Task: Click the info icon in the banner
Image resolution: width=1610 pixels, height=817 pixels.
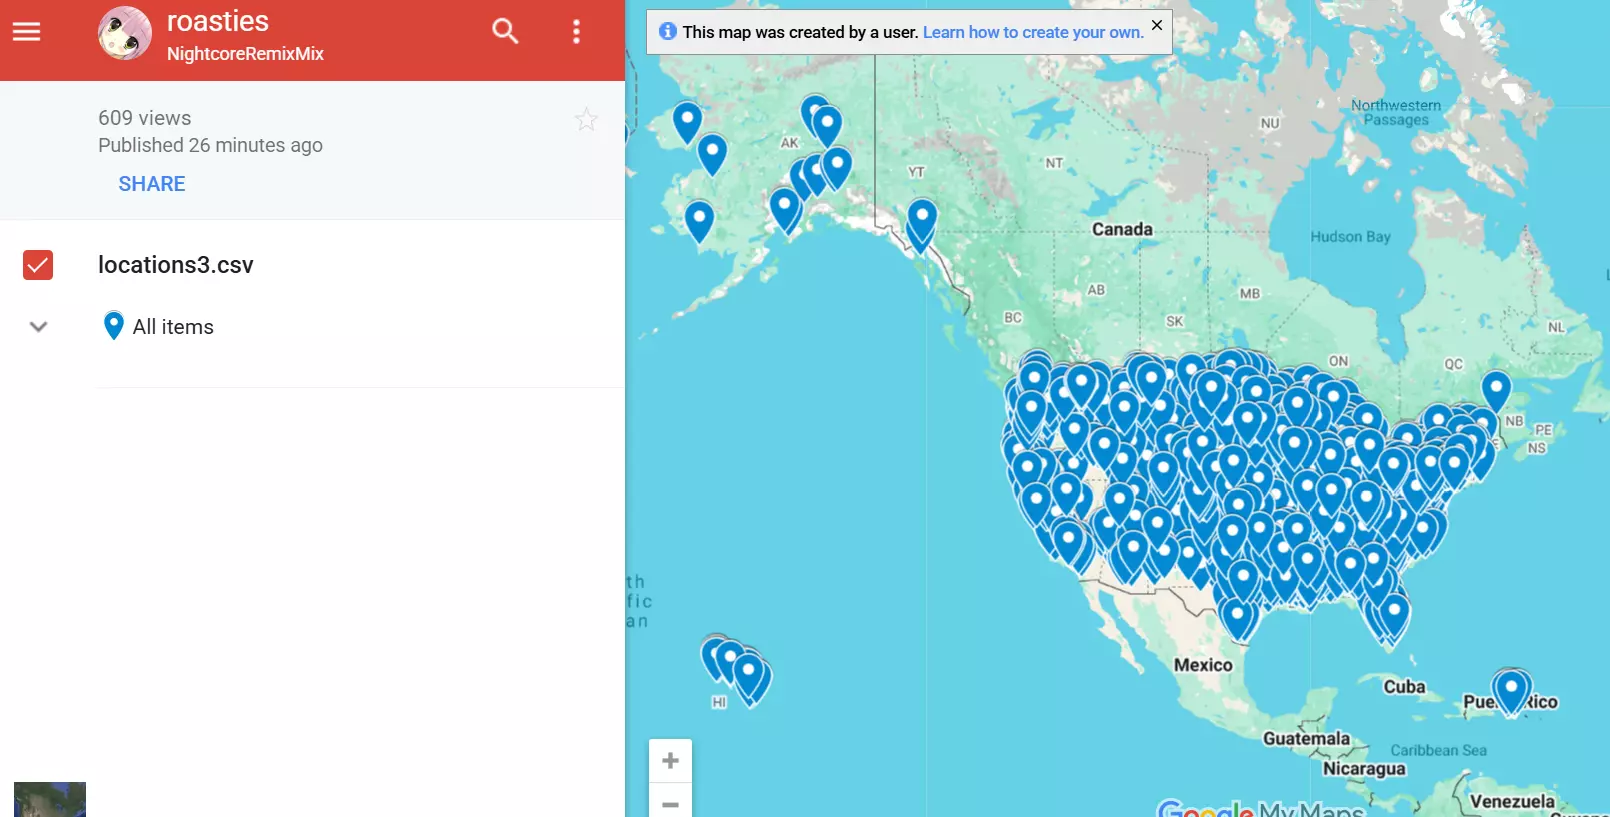Action: pos(668,32)
